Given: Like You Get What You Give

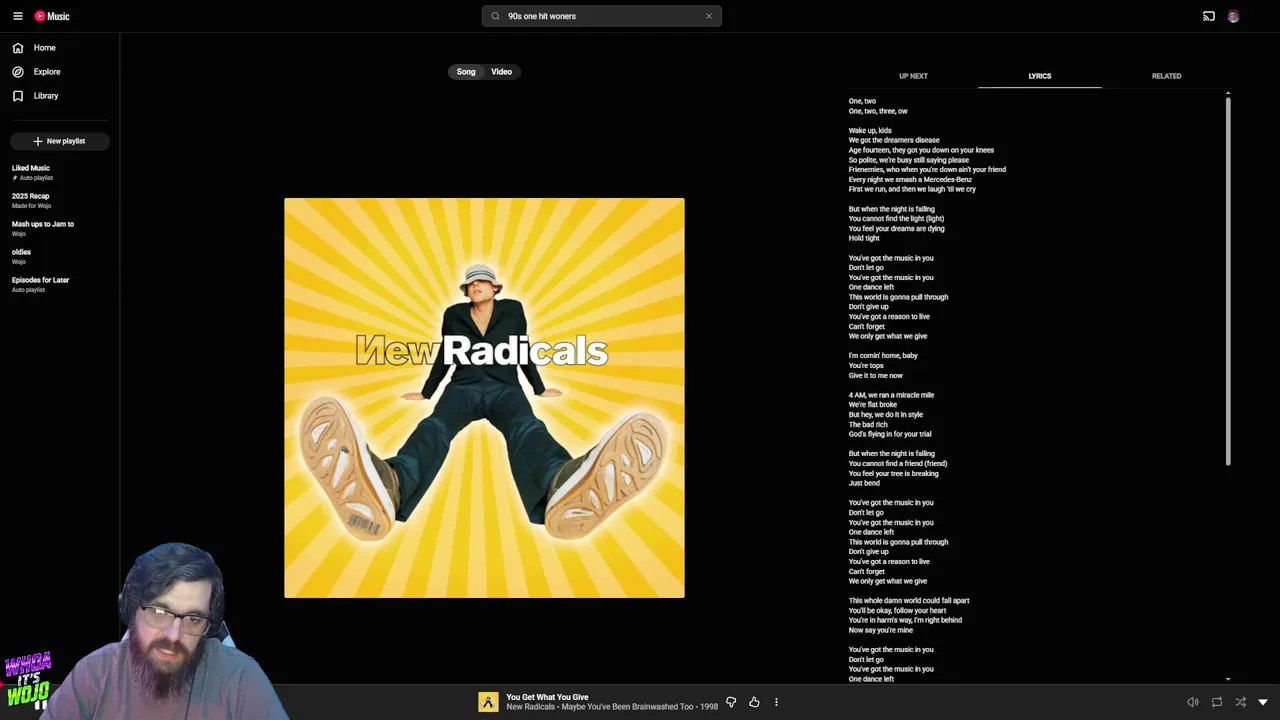Looking at the screenshot, I should pyautogui.click(x=754, y=702).
